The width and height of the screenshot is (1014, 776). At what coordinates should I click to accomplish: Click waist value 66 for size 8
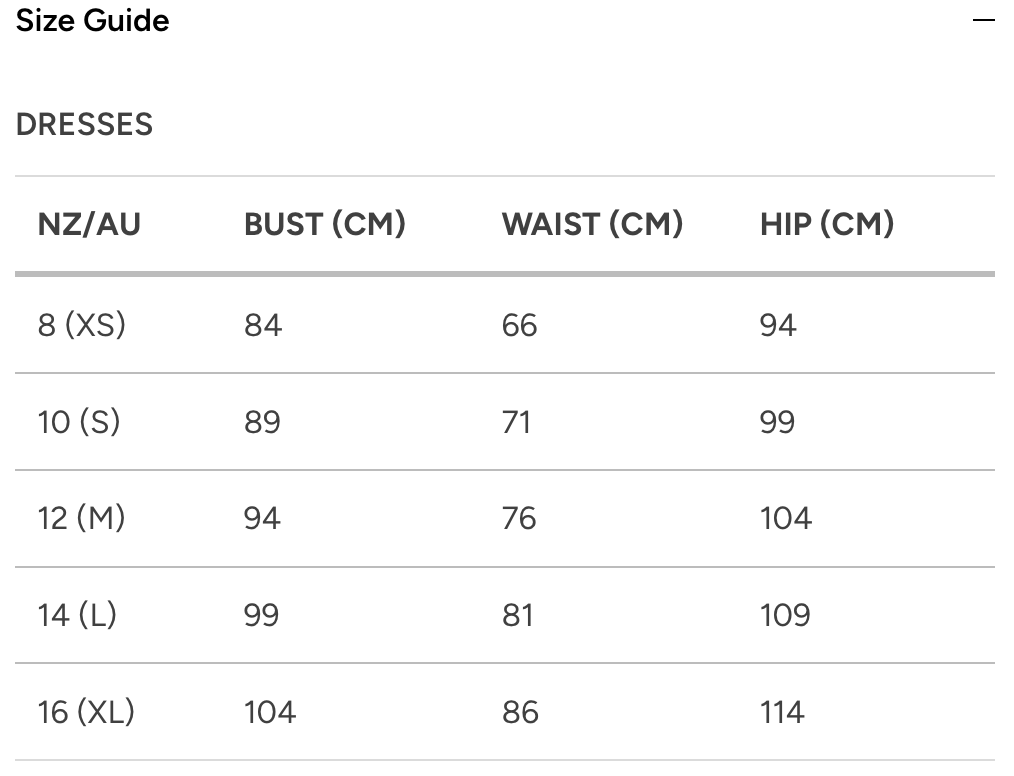point(520,325)
